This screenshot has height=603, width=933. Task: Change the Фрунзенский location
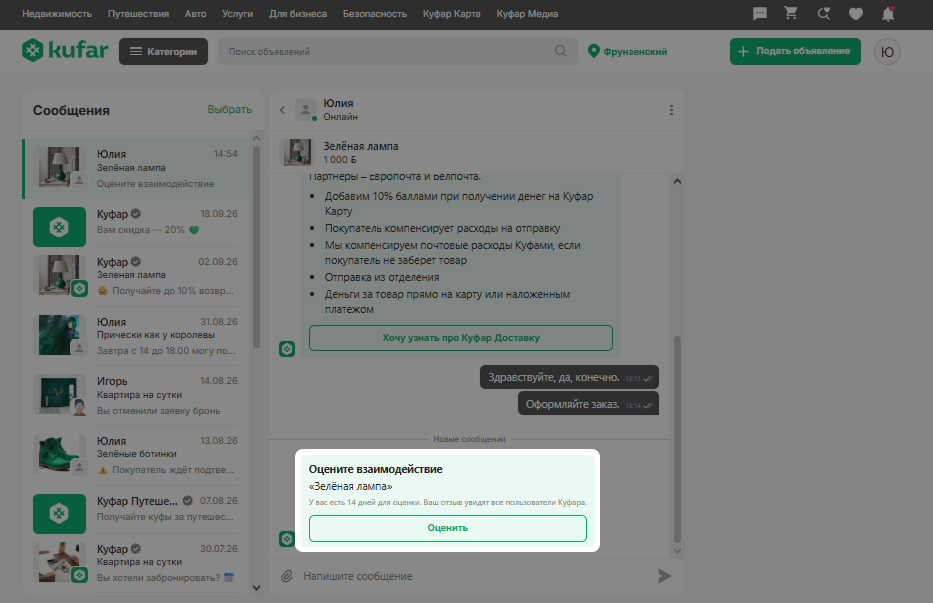pos(628,51)
